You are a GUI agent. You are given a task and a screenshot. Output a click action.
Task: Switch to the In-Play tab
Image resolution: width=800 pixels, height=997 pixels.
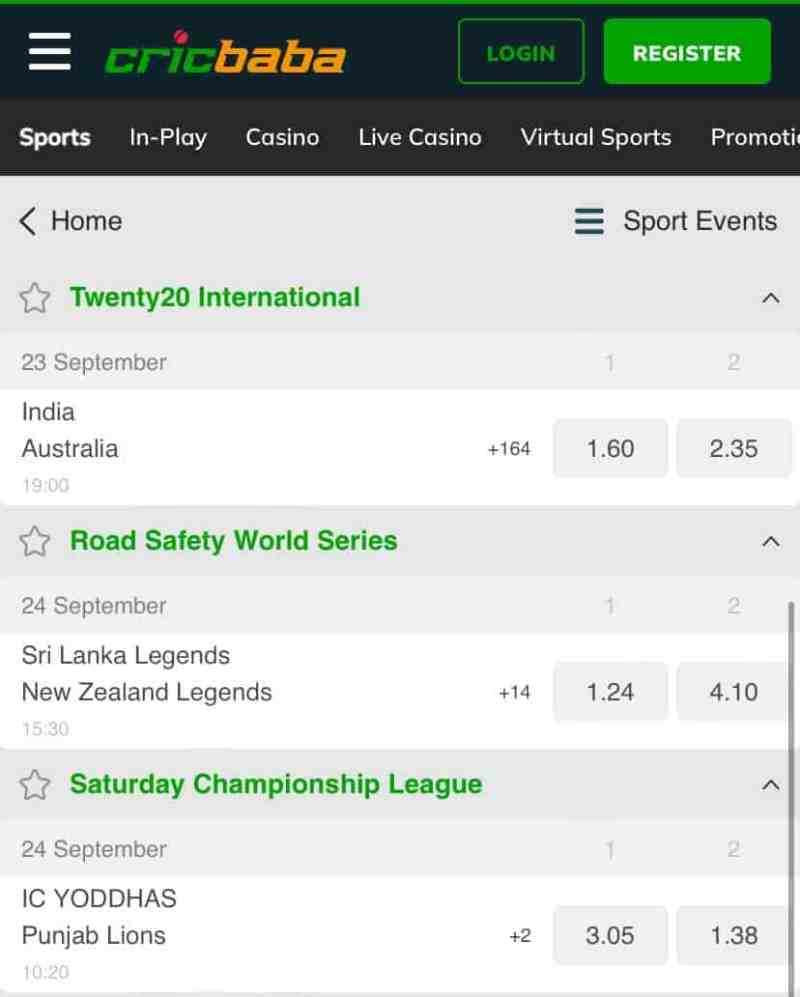pyautogui.click(x=168, y=137)
